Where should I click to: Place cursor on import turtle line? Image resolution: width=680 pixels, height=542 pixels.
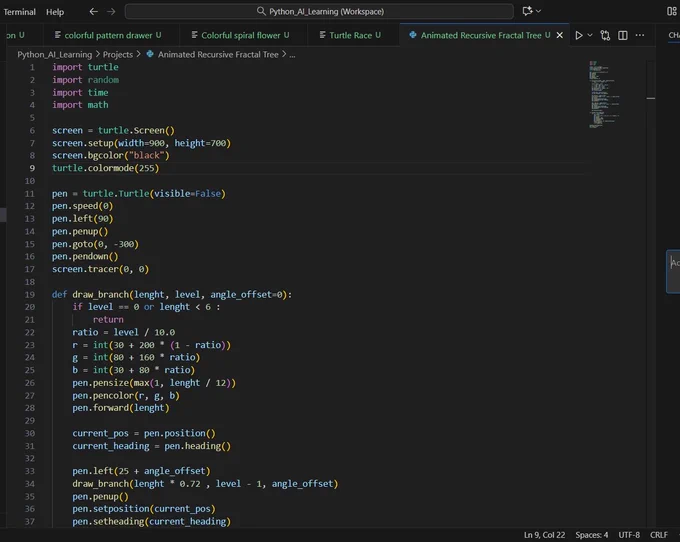click(x=85, y=67)
